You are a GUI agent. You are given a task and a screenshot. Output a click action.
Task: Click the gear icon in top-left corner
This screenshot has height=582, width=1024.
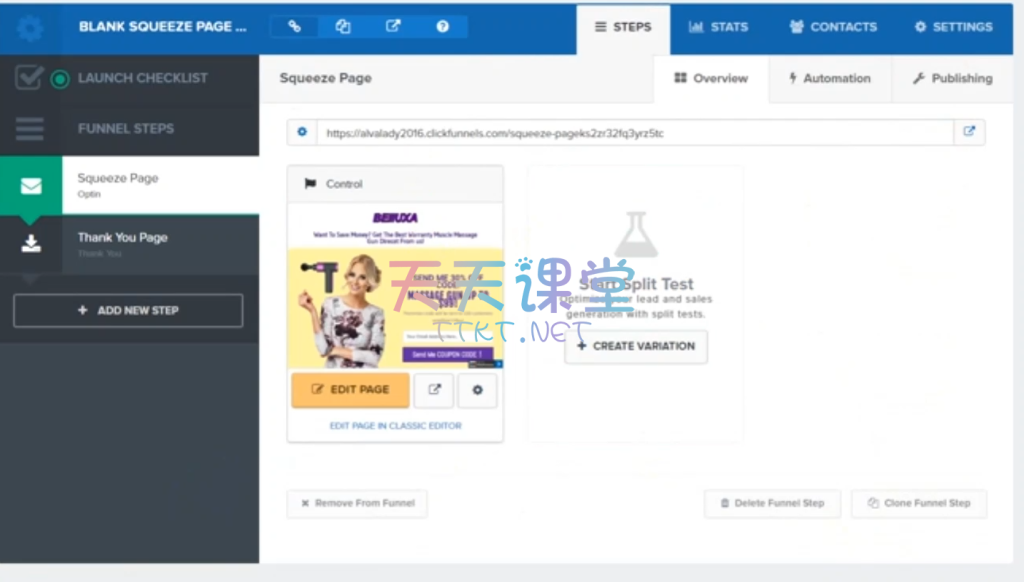pos(30,28)
